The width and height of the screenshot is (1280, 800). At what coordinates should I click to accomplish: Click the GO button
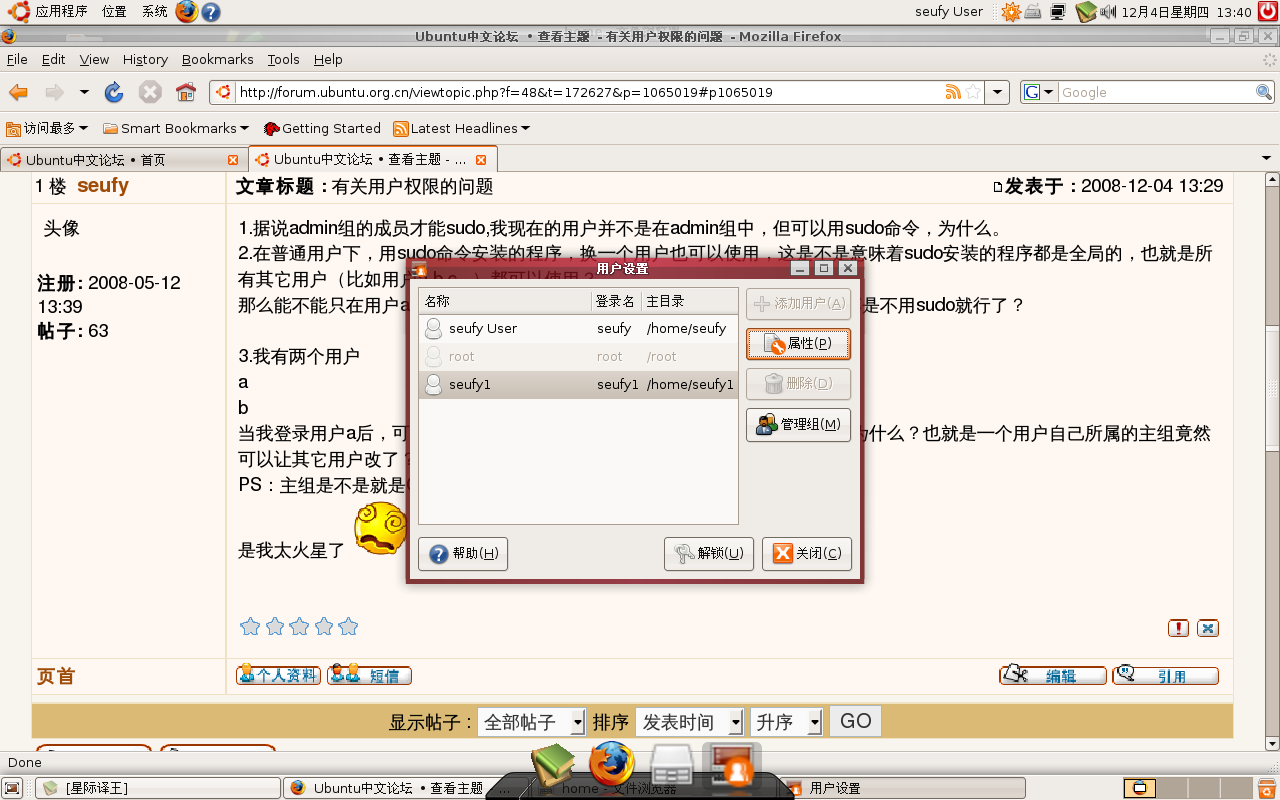pos(855,721)
